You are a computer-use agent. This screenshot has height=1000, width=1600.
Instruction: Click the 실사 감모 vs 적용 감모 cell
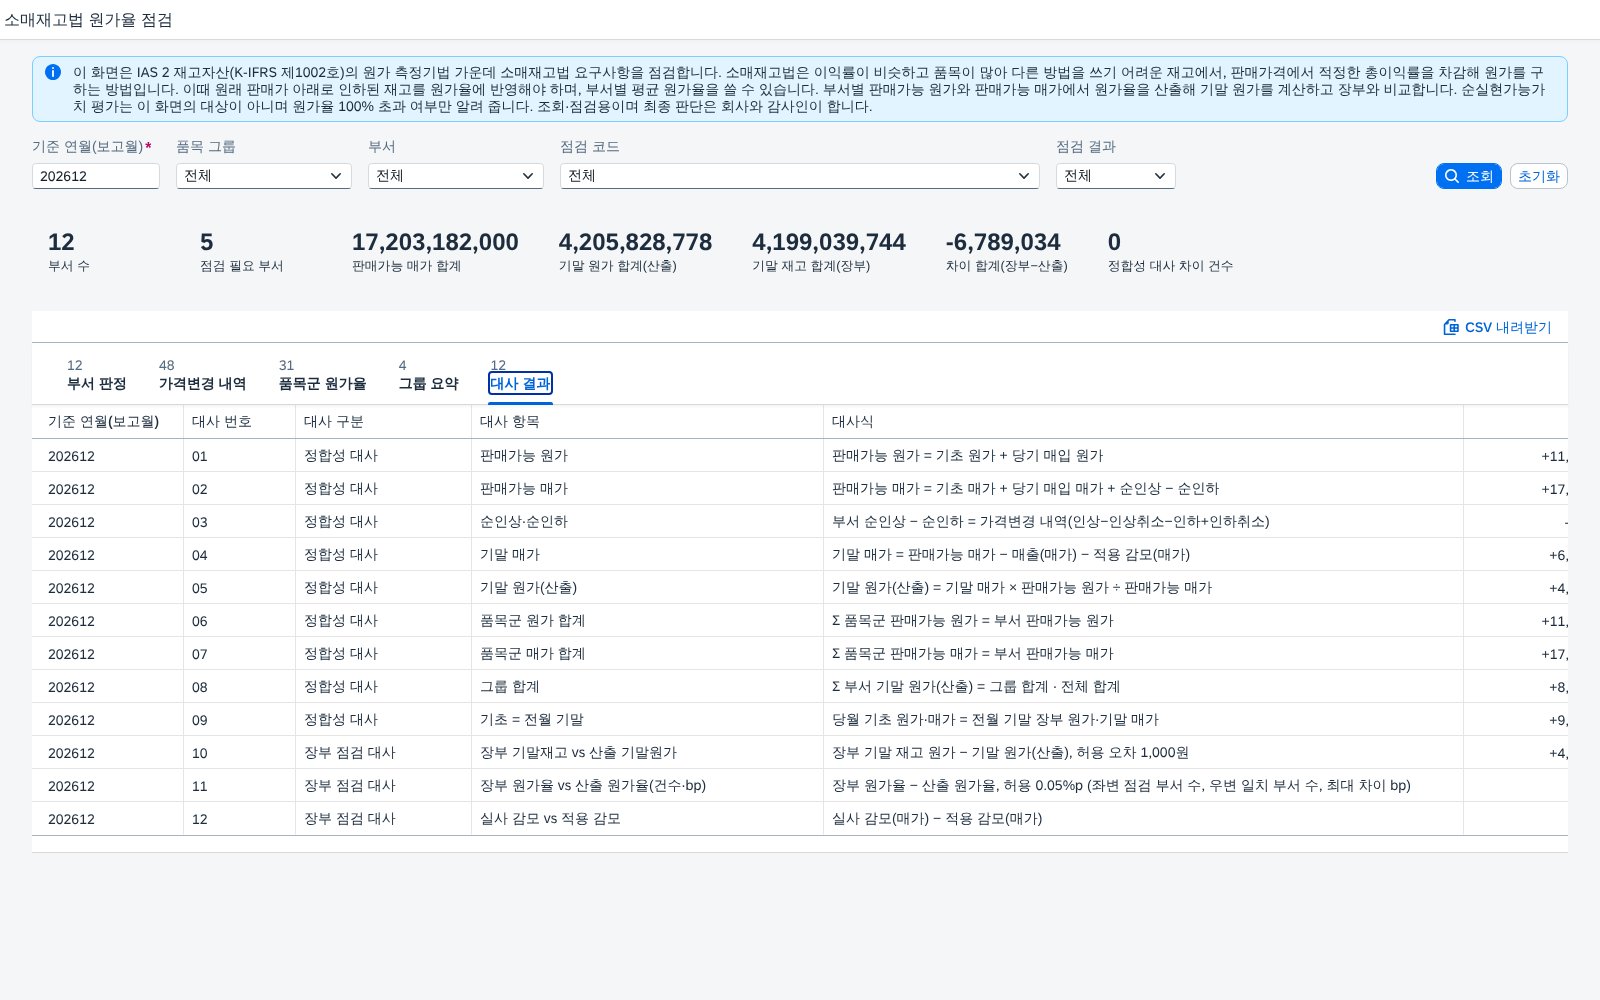click(x=648, y=819)
